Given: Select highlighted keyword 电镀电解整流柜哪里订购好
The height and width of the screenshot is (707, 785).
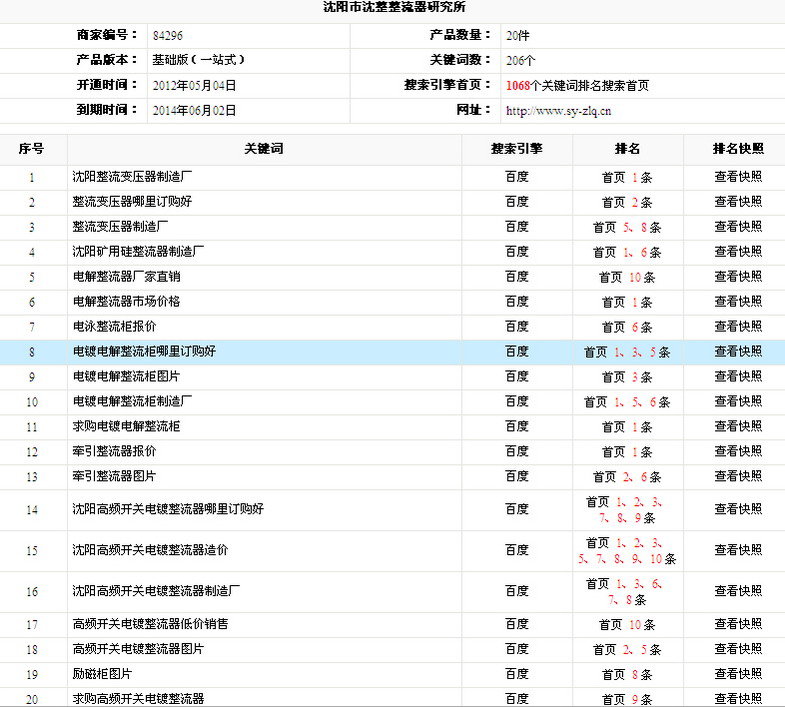Looking at the screenshot, I should point(144,351).
